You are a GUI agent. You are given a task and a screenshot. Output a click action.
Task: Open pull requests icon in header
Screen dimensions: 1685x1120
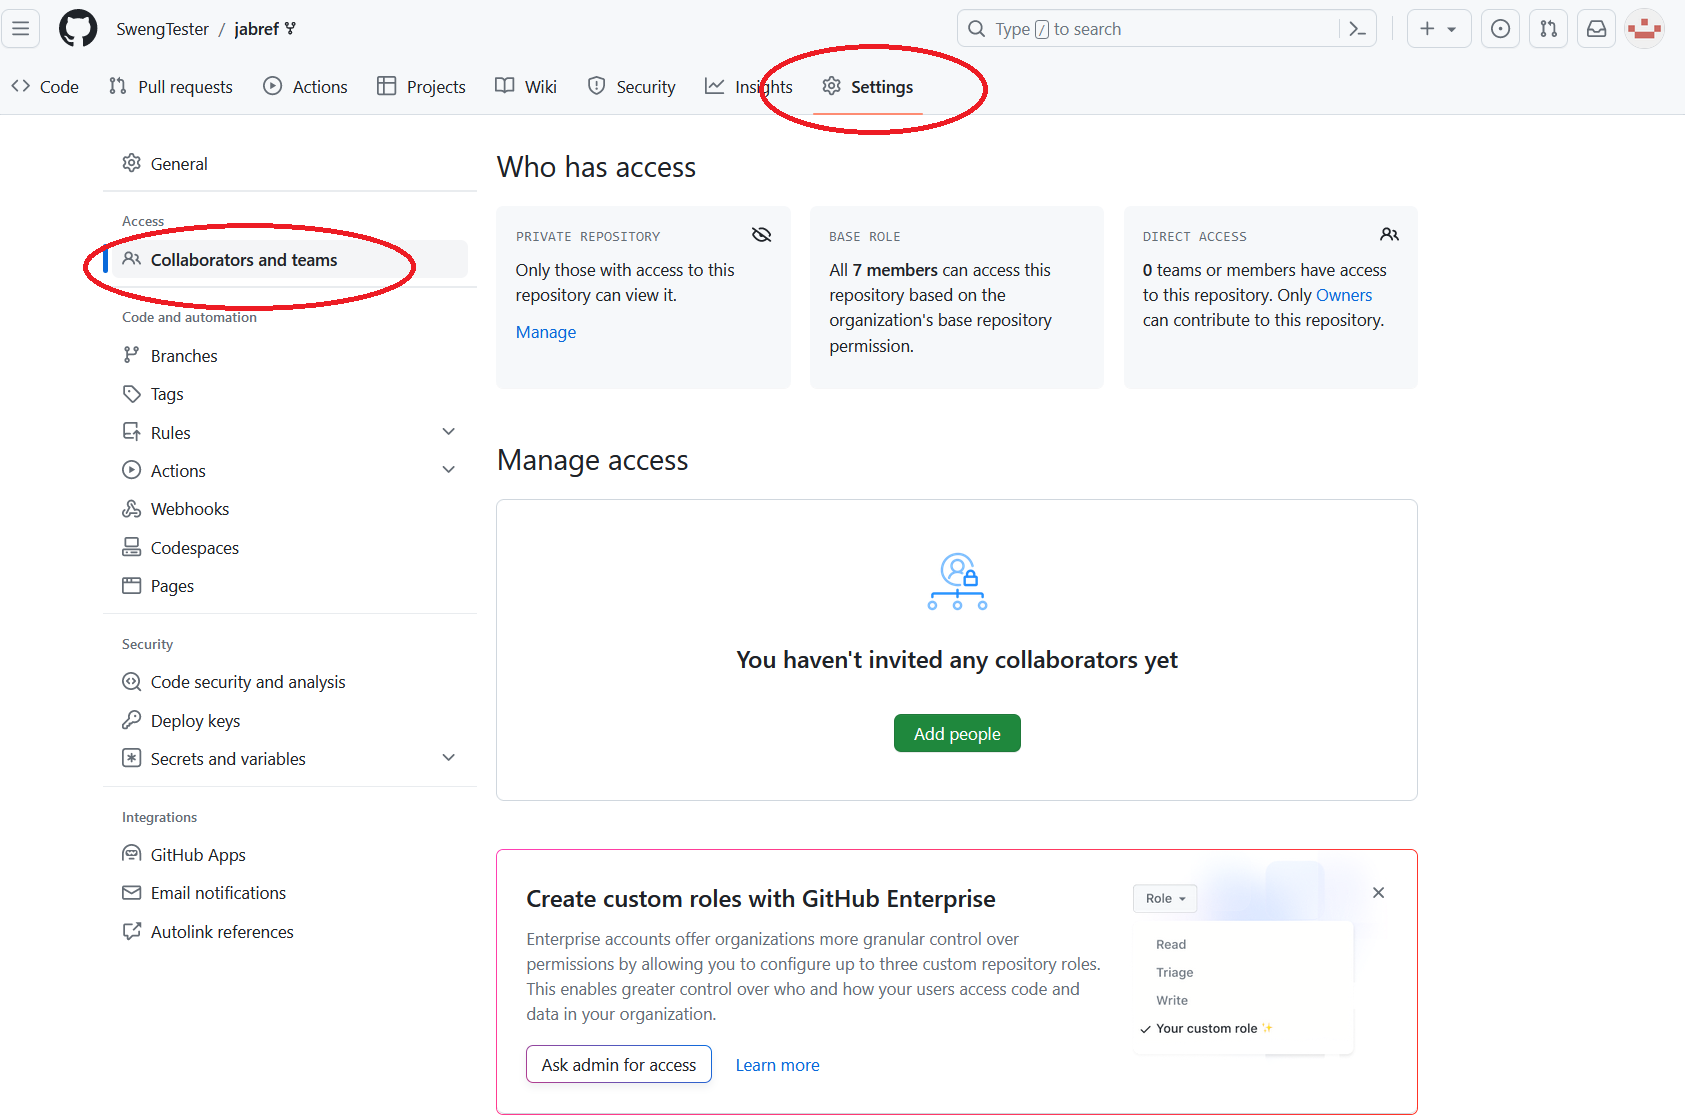coord(1548,29)
